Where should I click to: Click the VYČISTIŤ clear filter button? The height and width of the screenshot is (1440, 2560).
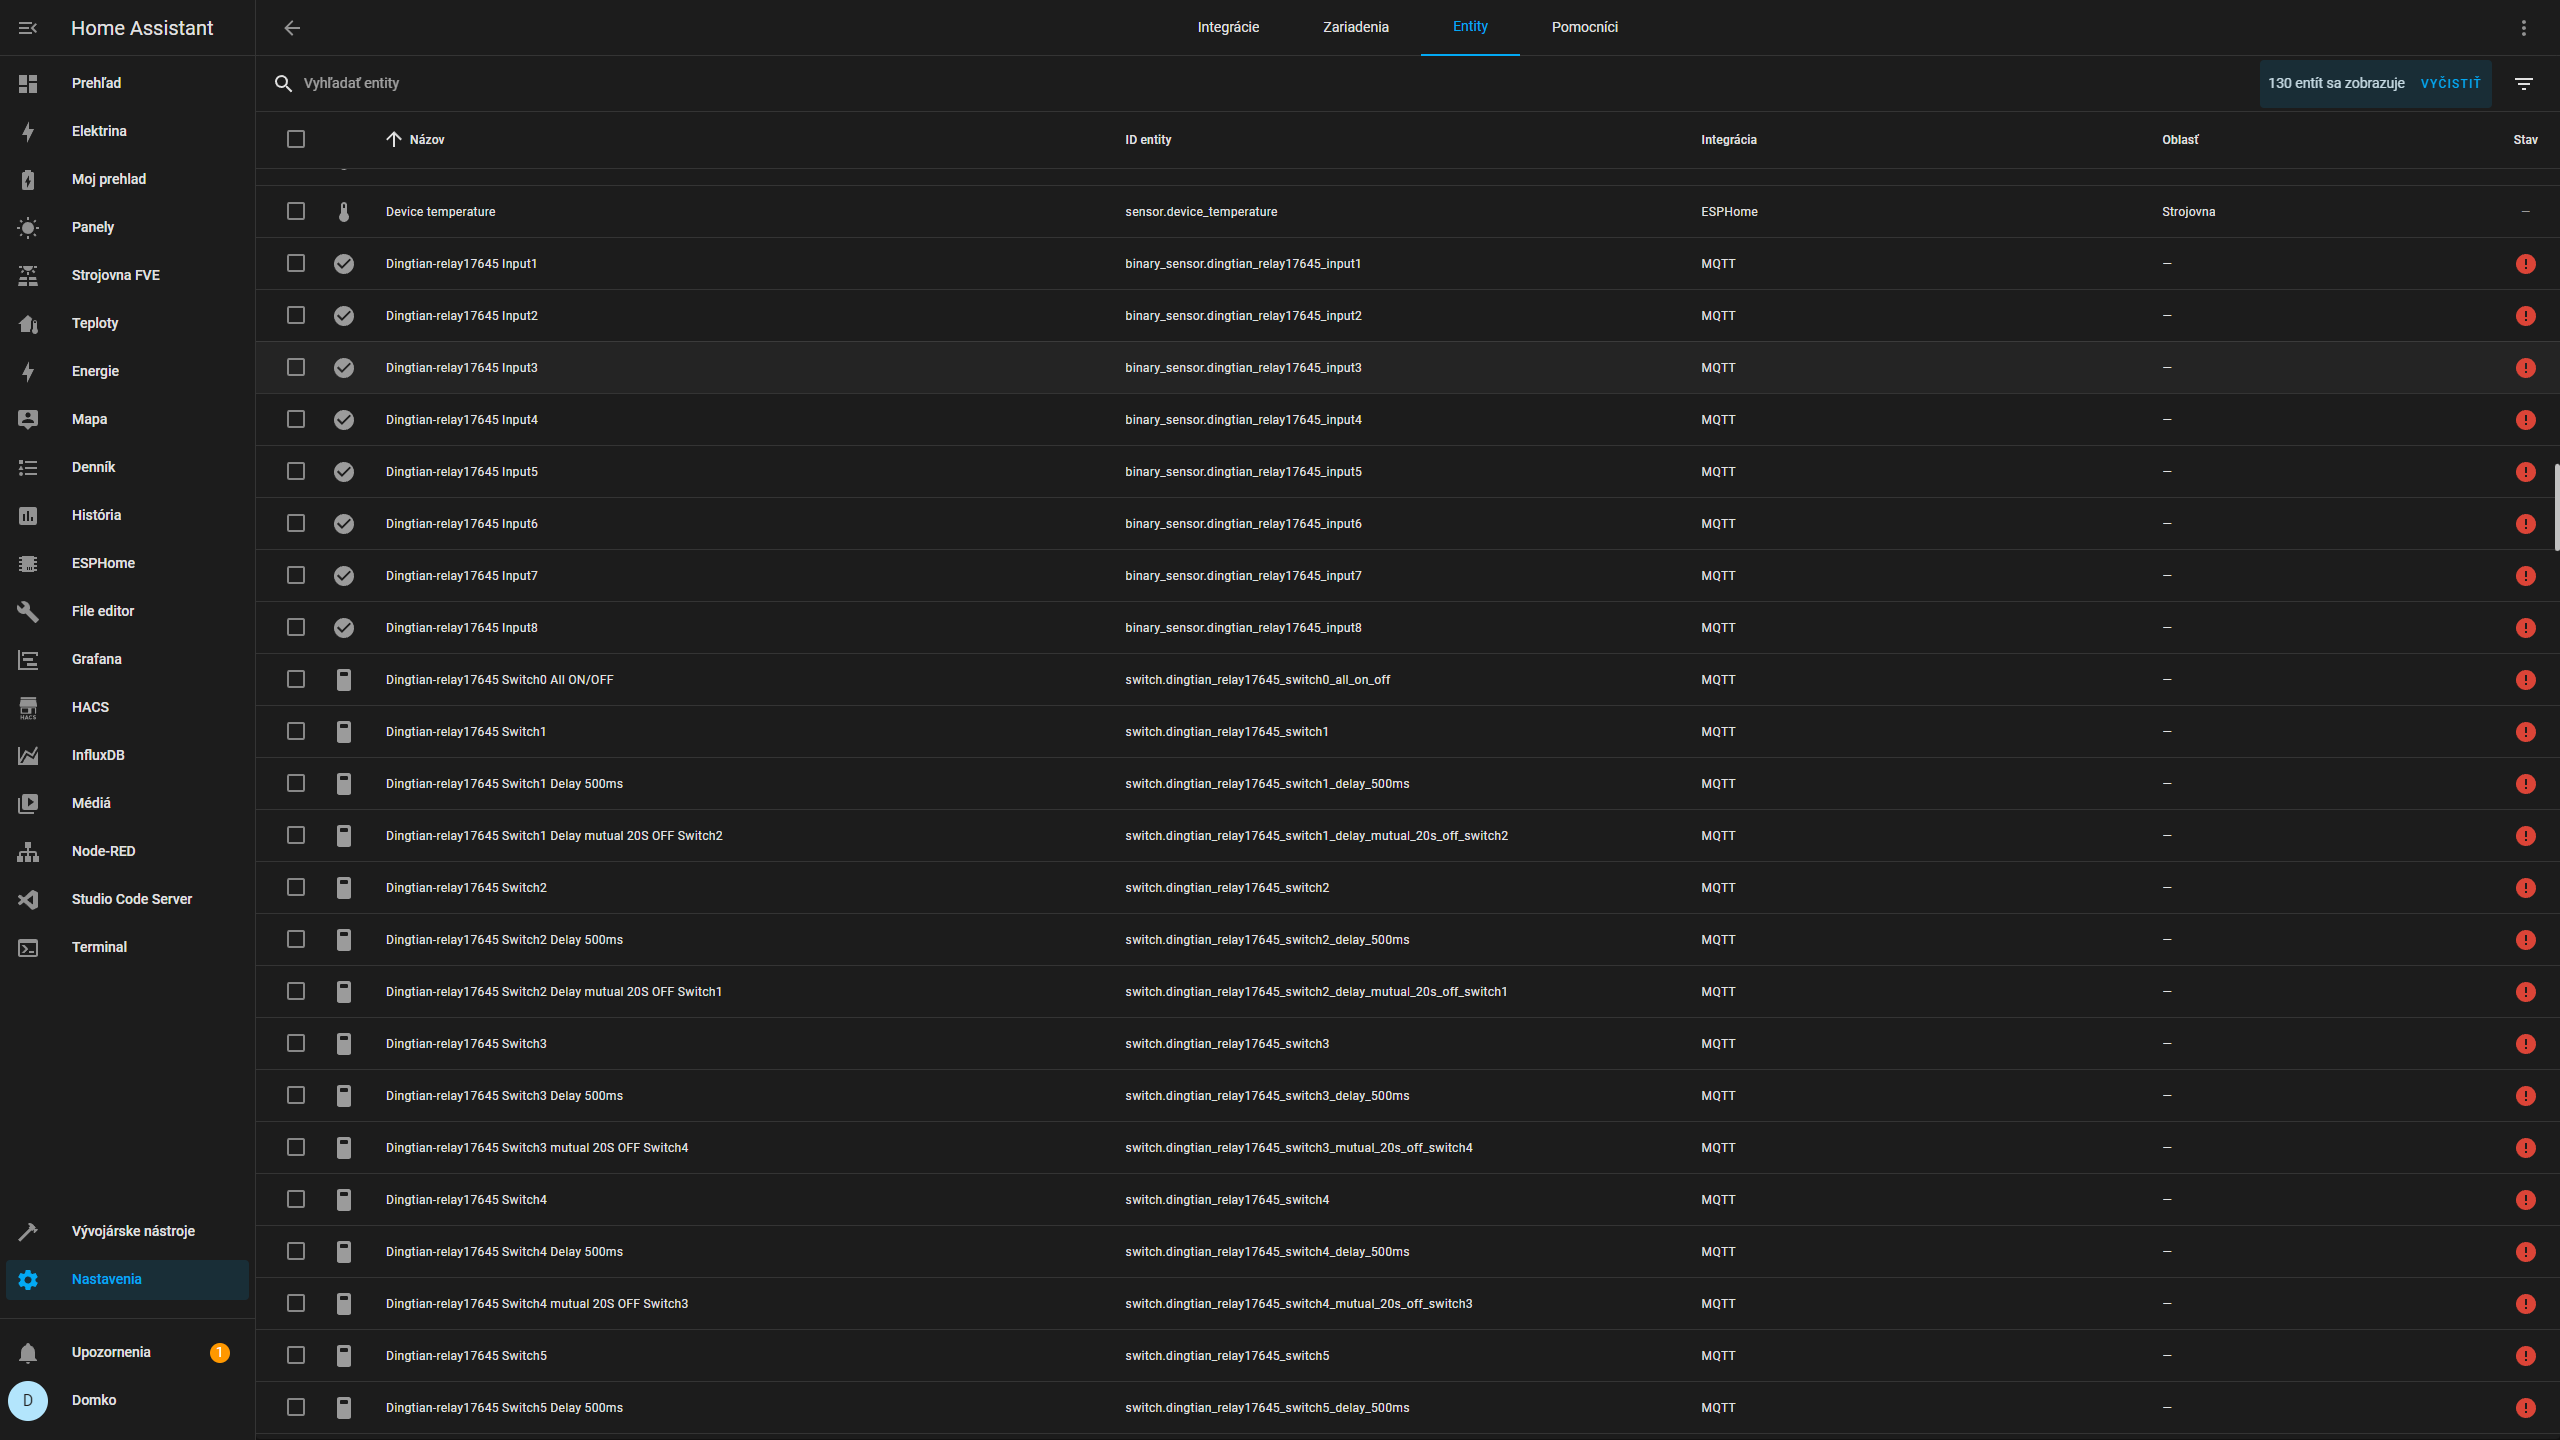(2450, 84)
